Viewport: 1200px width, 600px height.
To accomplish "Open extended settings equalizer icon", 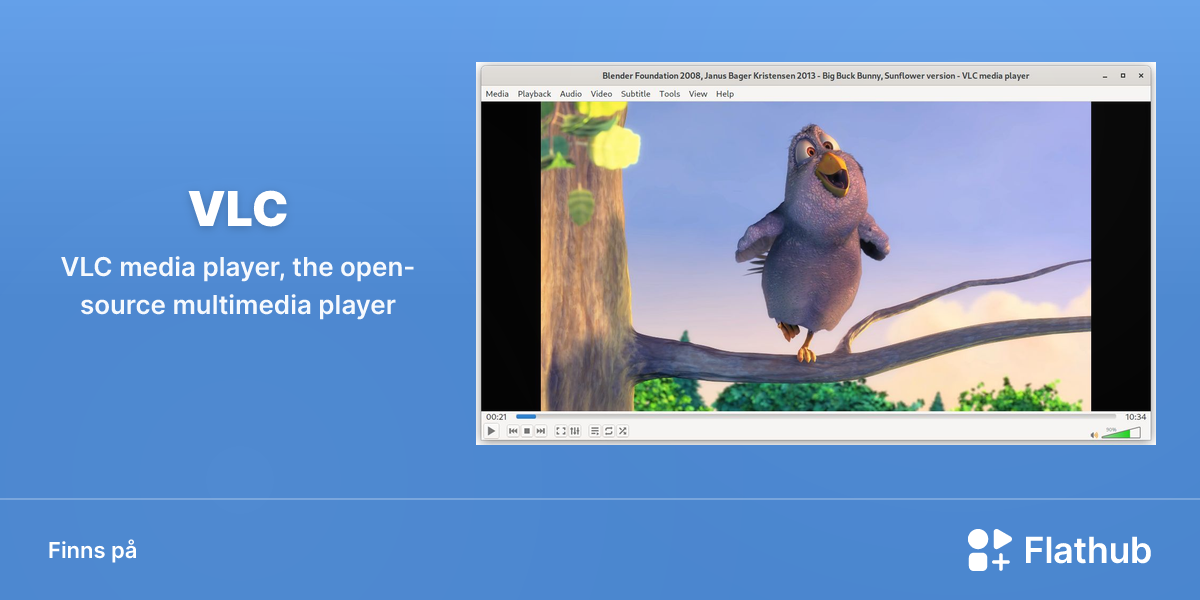I will tap(574, 431).
